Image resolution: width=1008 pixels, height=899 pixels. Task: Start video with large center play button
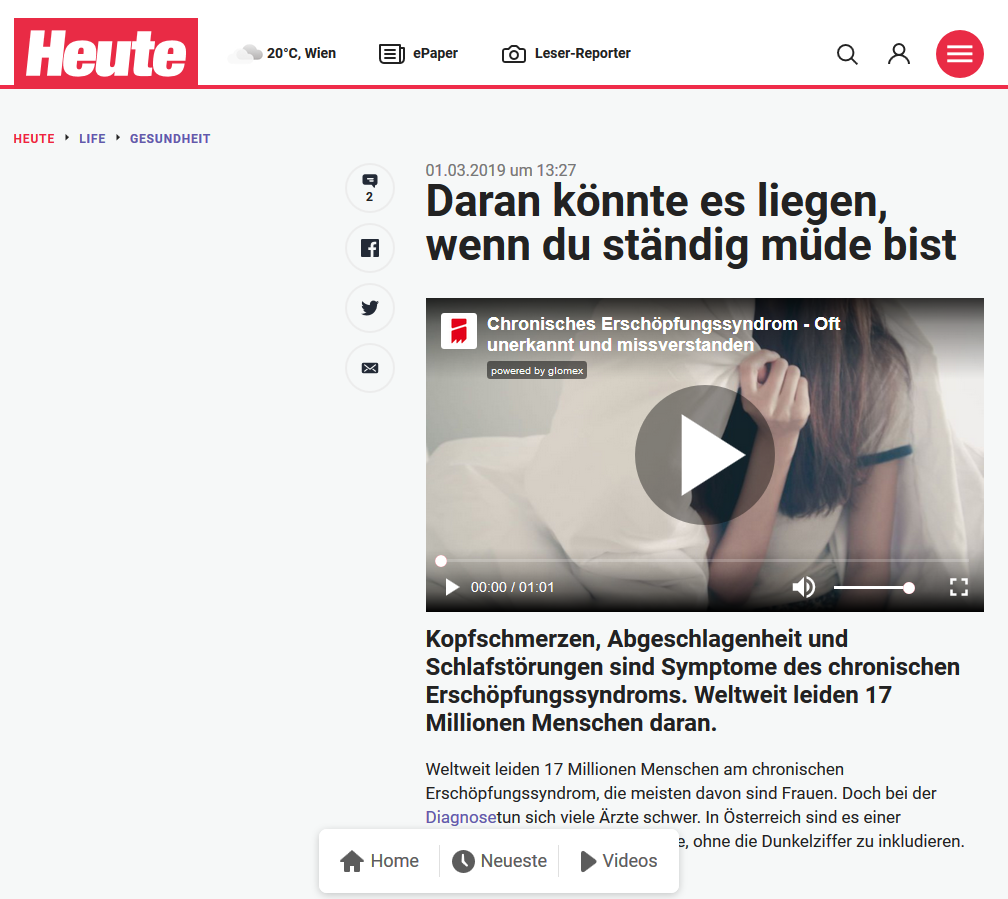click(x=705, y=455)
